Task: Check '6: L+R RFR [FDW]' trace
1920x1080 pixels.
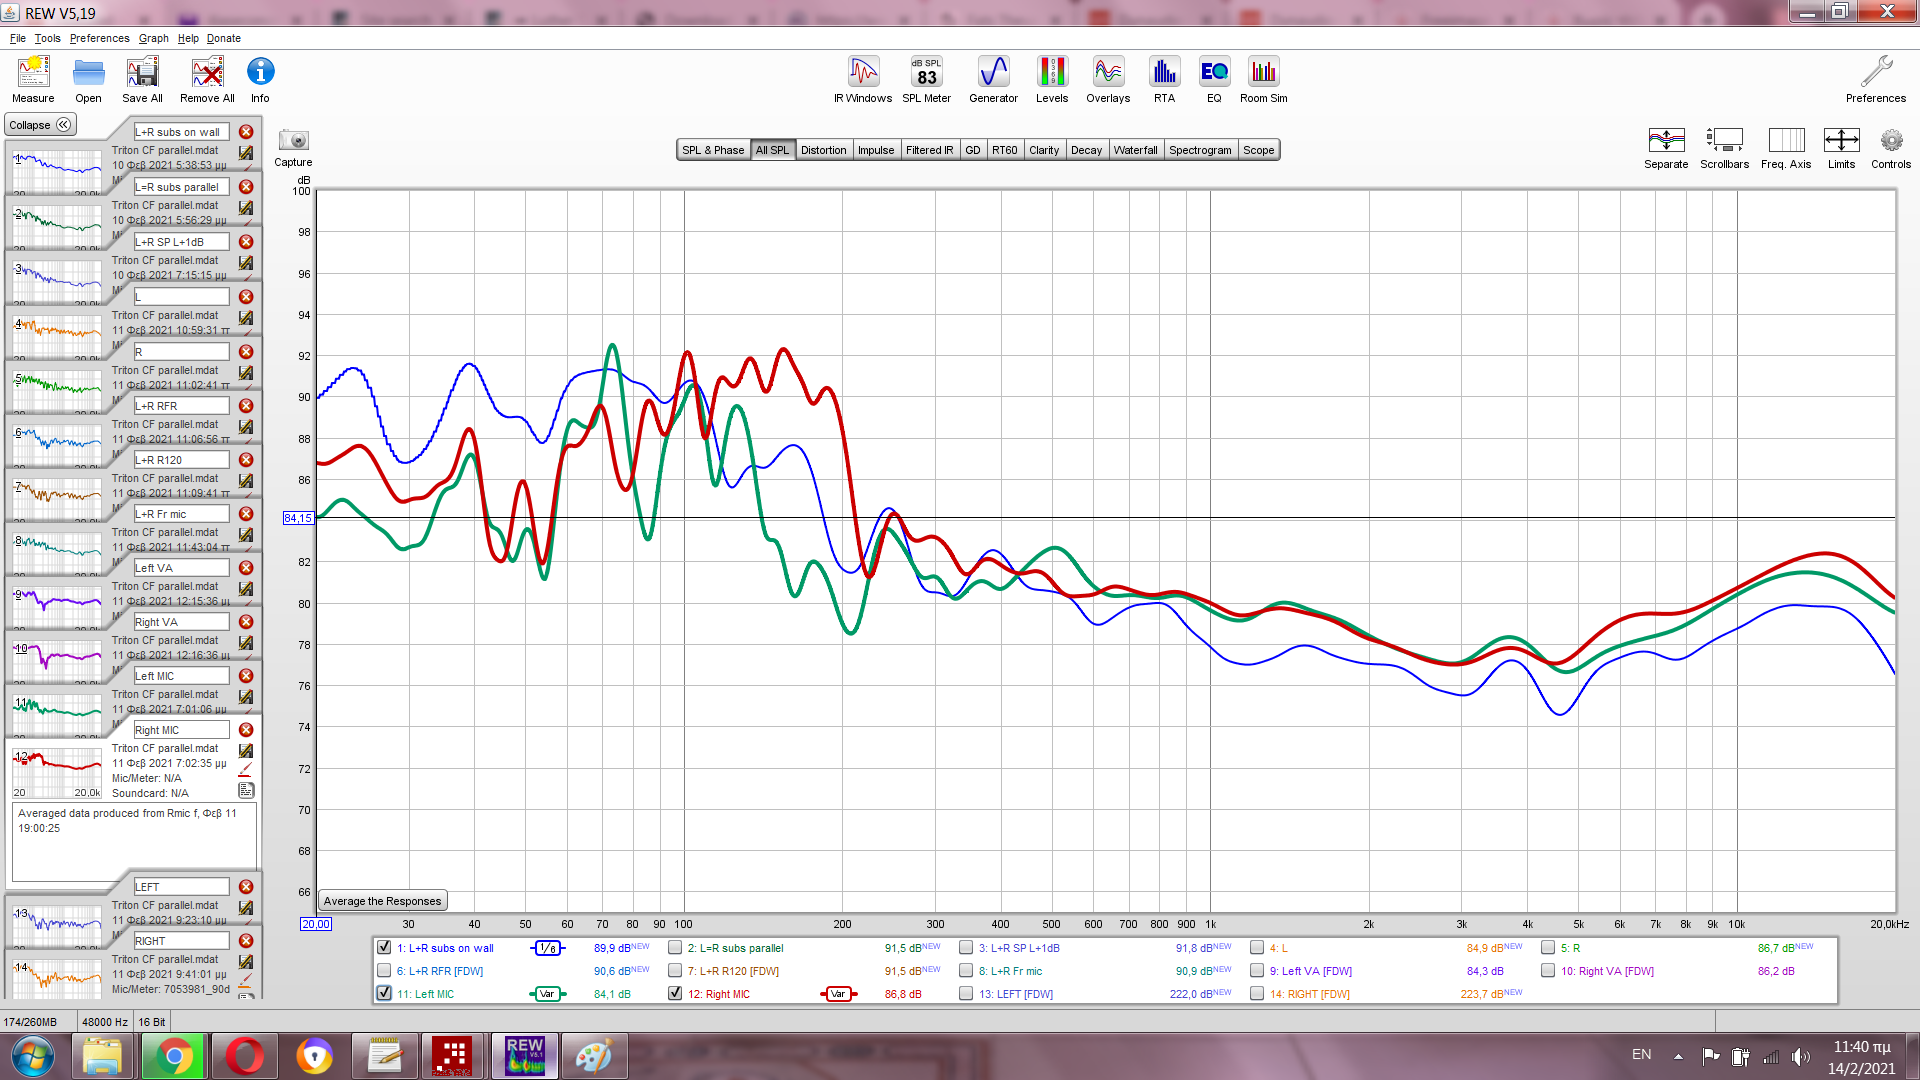Action: (384, 970)
